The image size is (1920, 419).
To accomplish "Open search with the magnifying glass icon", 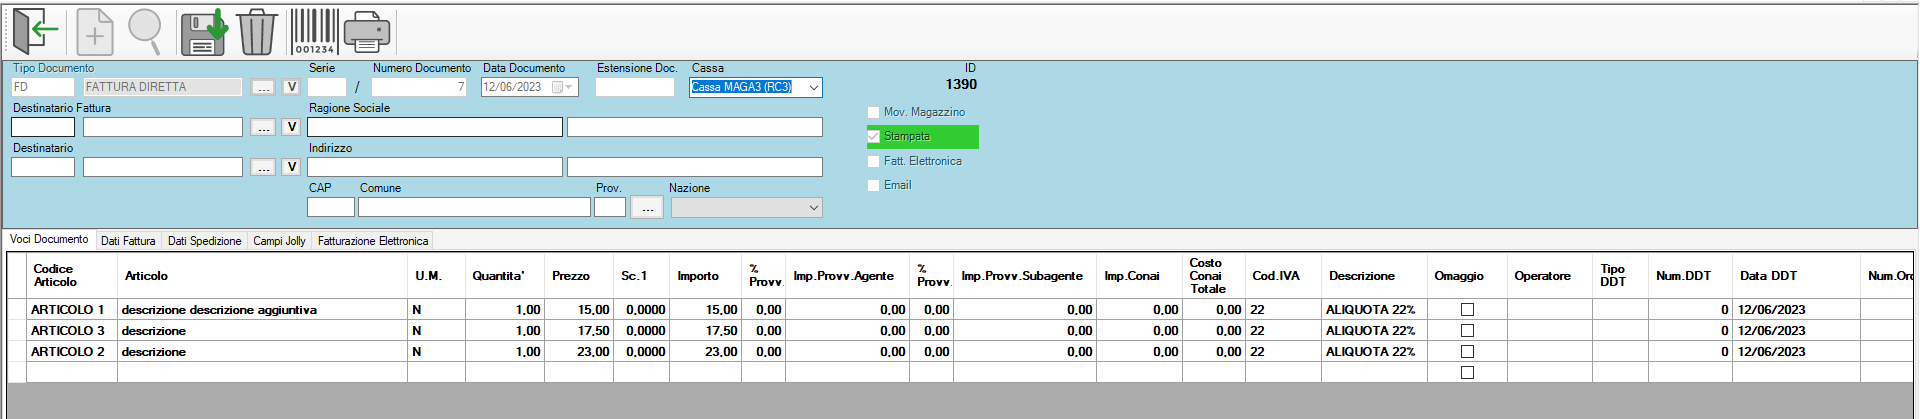I will point(145,32).
